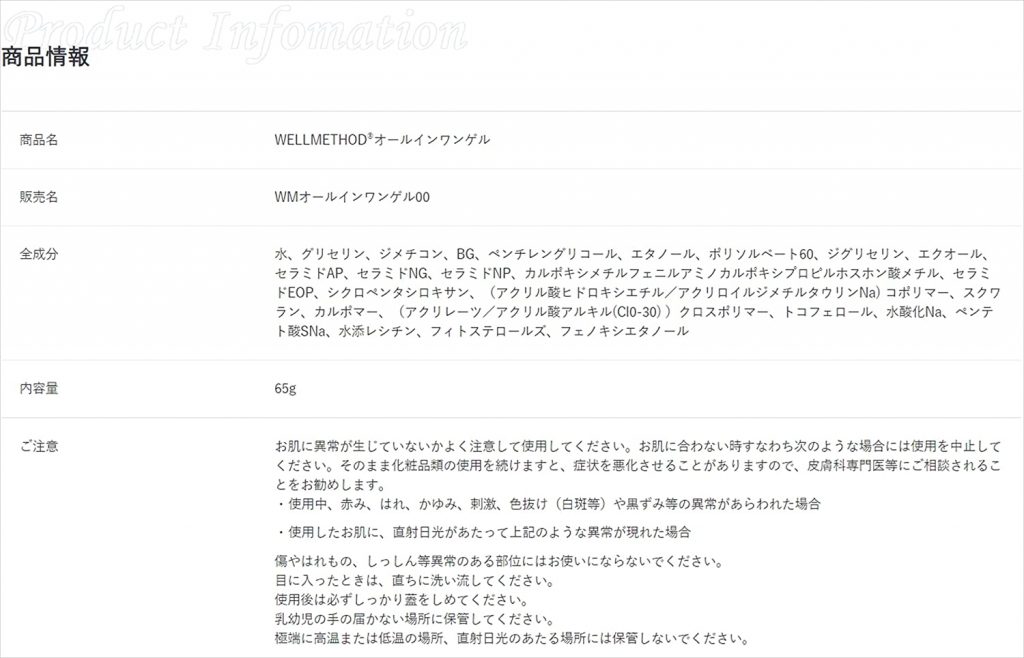Select the 販売名 row label
This screenshot has height=658, width=1024.
point(39,197)
